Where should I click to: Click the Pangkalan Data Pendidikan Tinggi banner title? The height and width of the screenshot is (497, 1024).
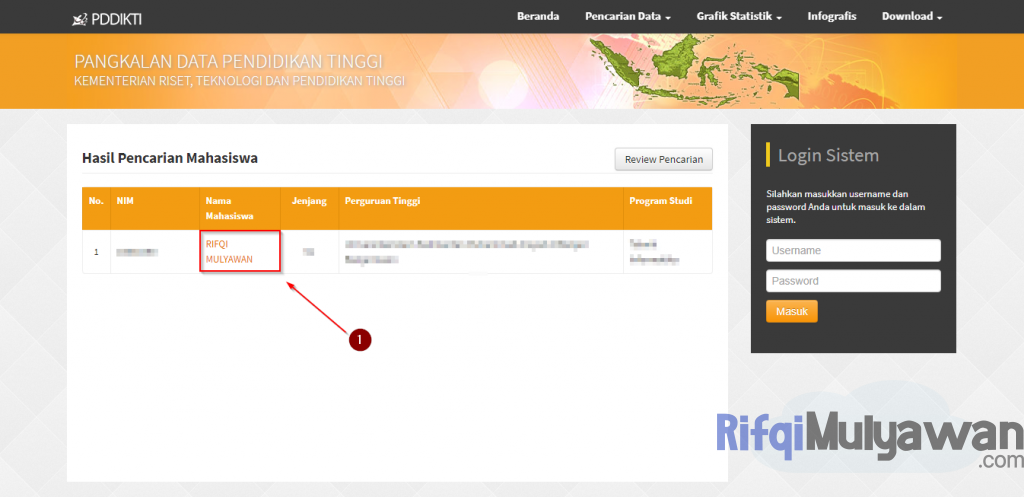click(229, 61)
